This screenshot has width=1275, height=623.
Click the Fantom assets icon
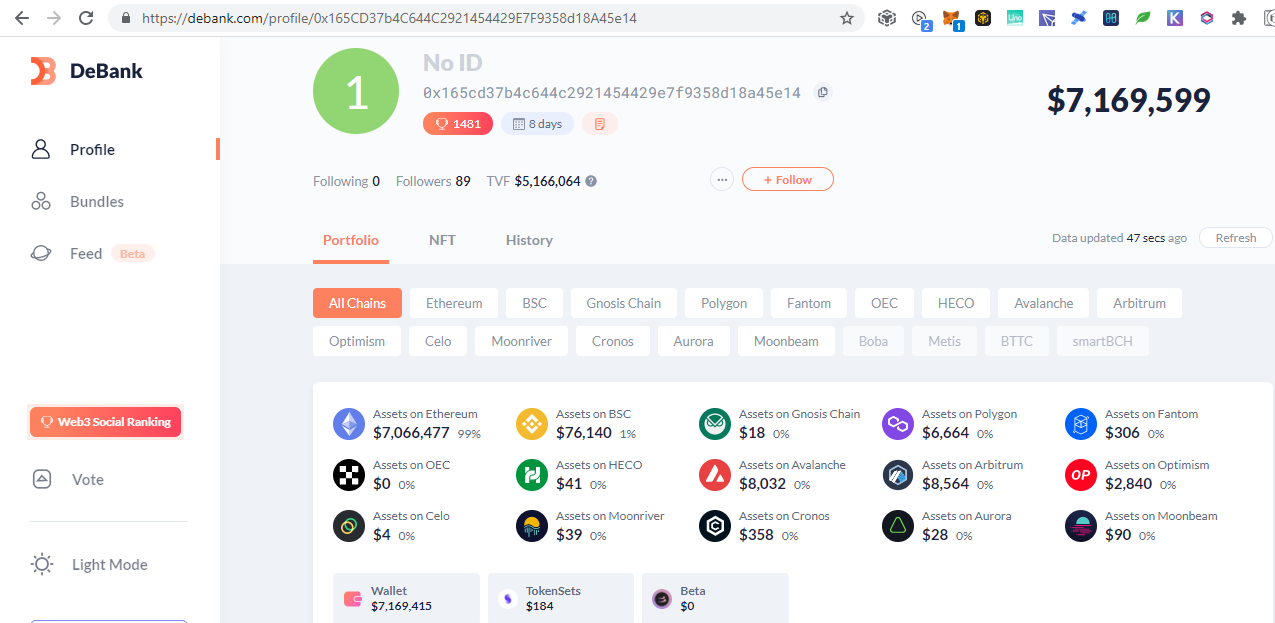(x=1081, y=424)
